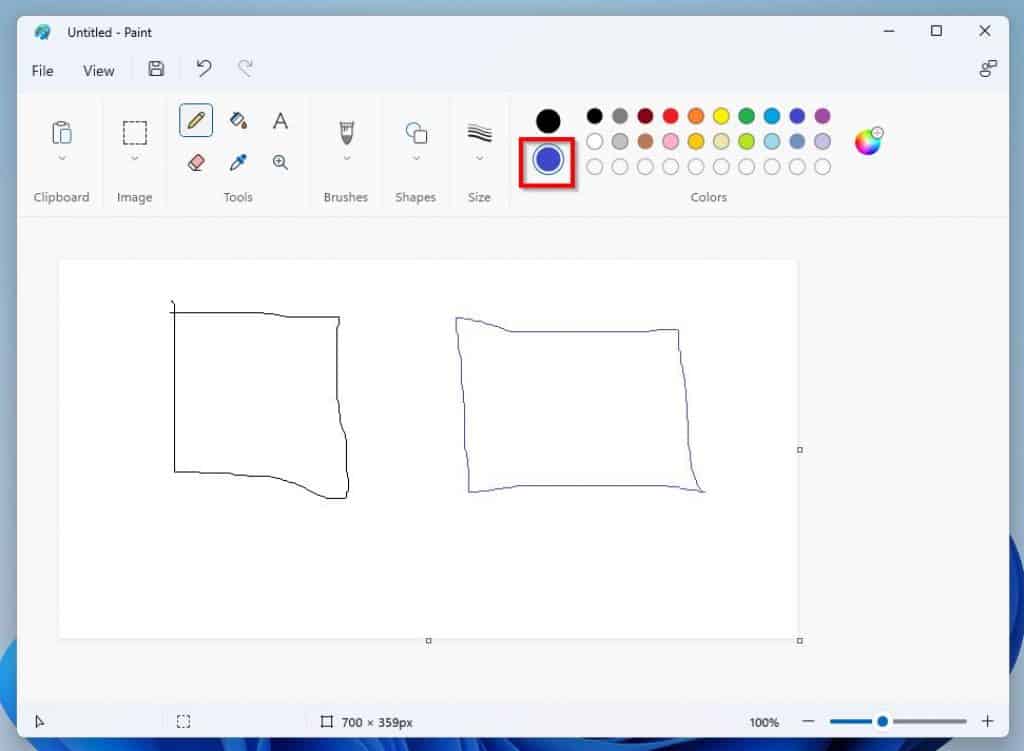
Task: Click the Redo arrow
Action: (245, 68)
